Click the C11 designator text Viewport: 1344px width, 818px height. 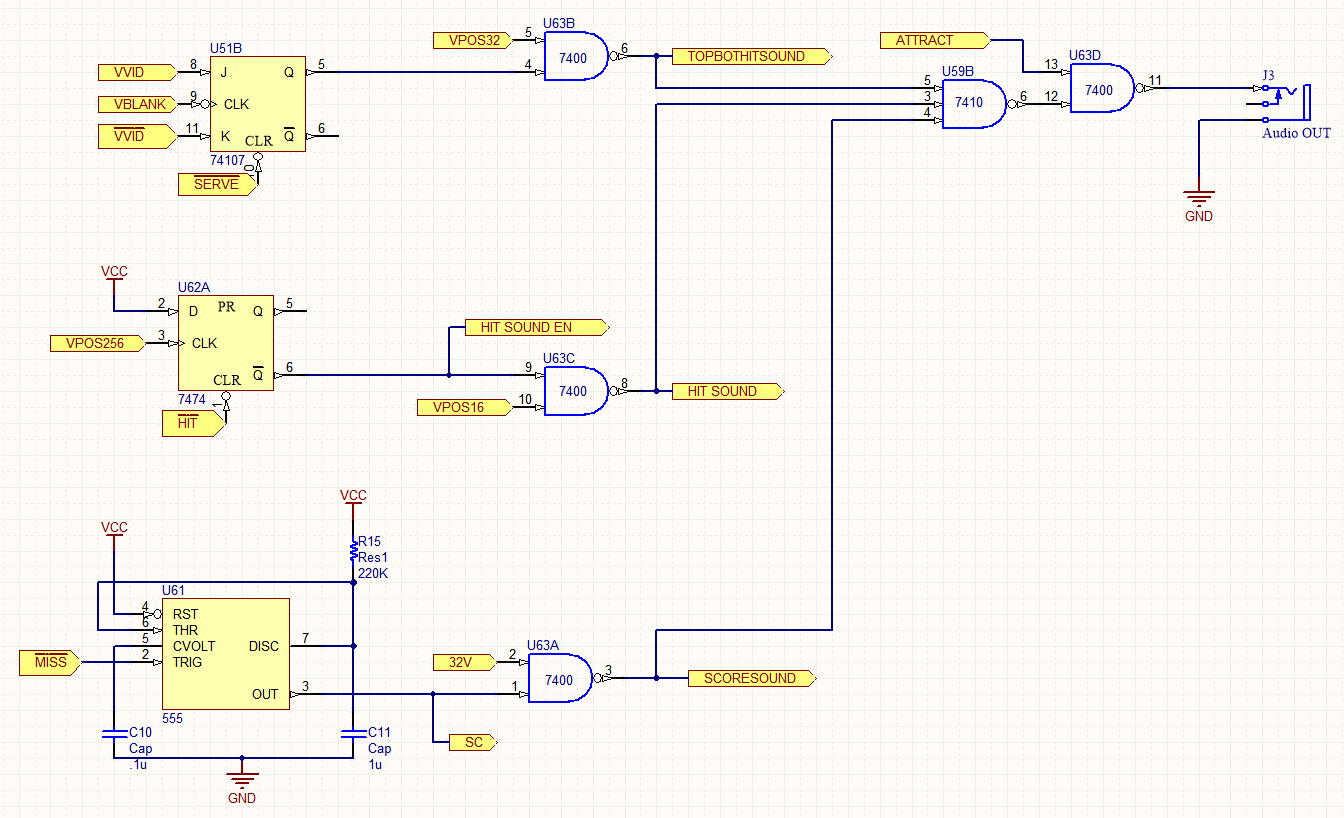379,733
